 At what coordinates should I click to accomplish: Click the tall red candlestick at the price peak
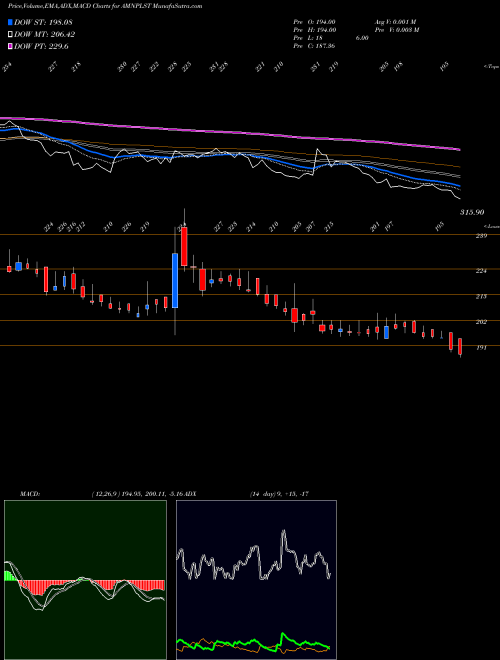point(184,247)
